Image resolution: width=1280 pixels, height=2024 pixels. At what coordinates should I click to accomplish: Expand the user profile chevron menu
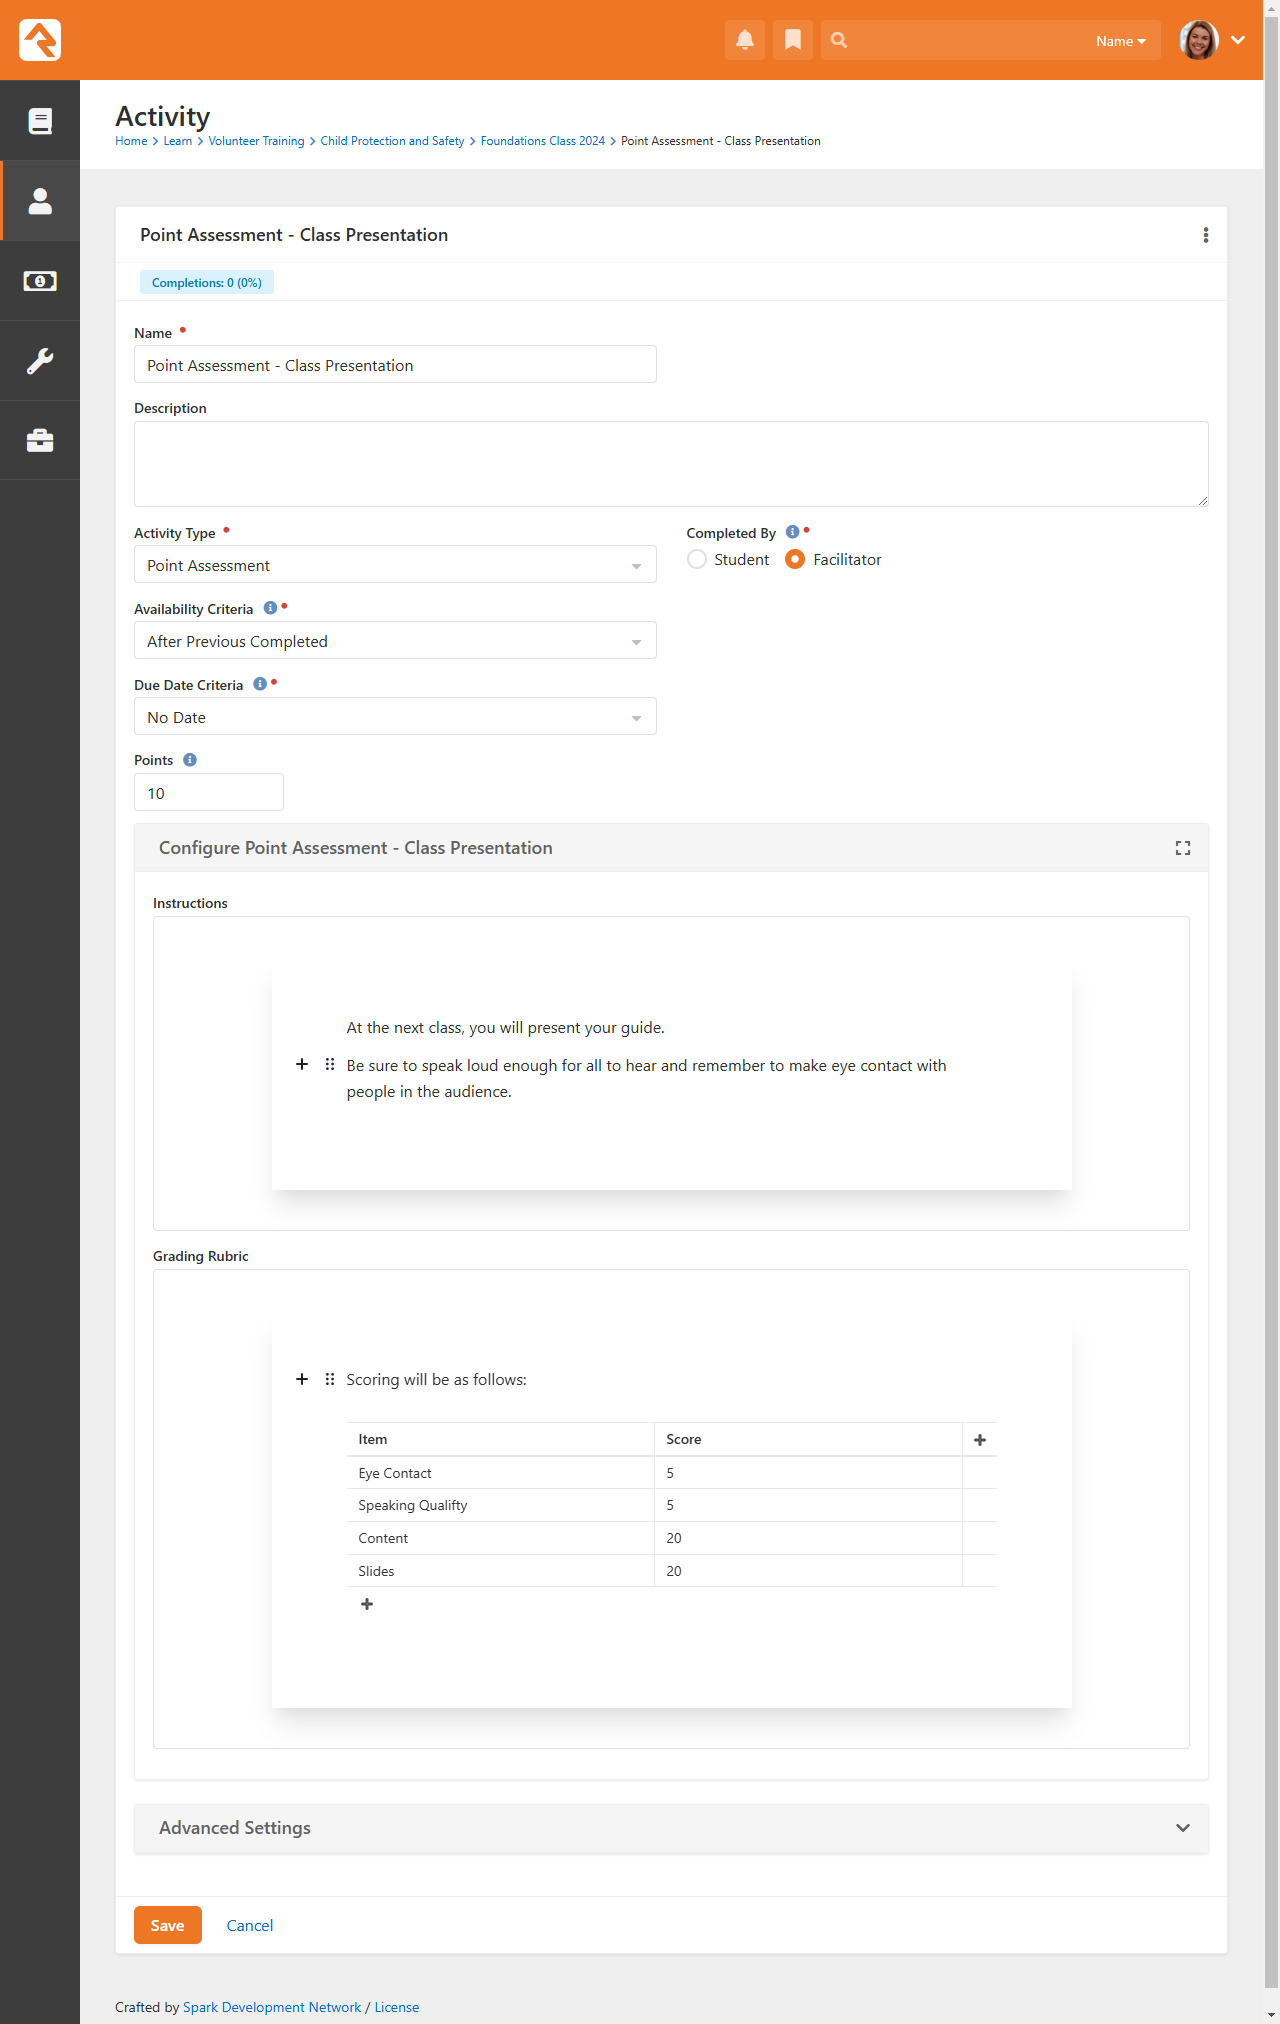coord(1238,40)
